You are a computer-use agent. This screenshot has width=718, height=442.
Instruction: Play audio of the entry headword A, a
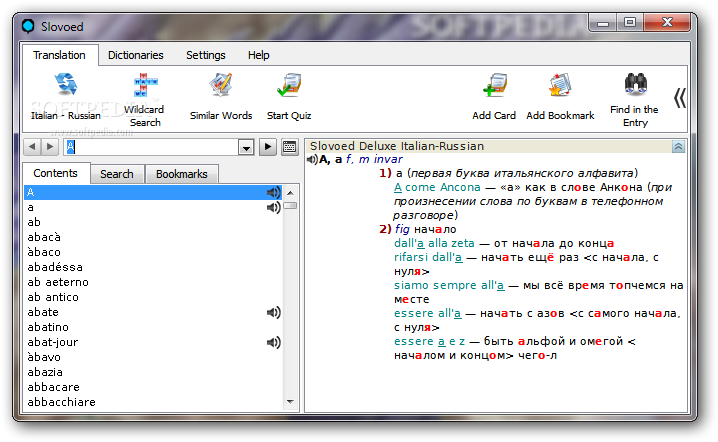312,159
